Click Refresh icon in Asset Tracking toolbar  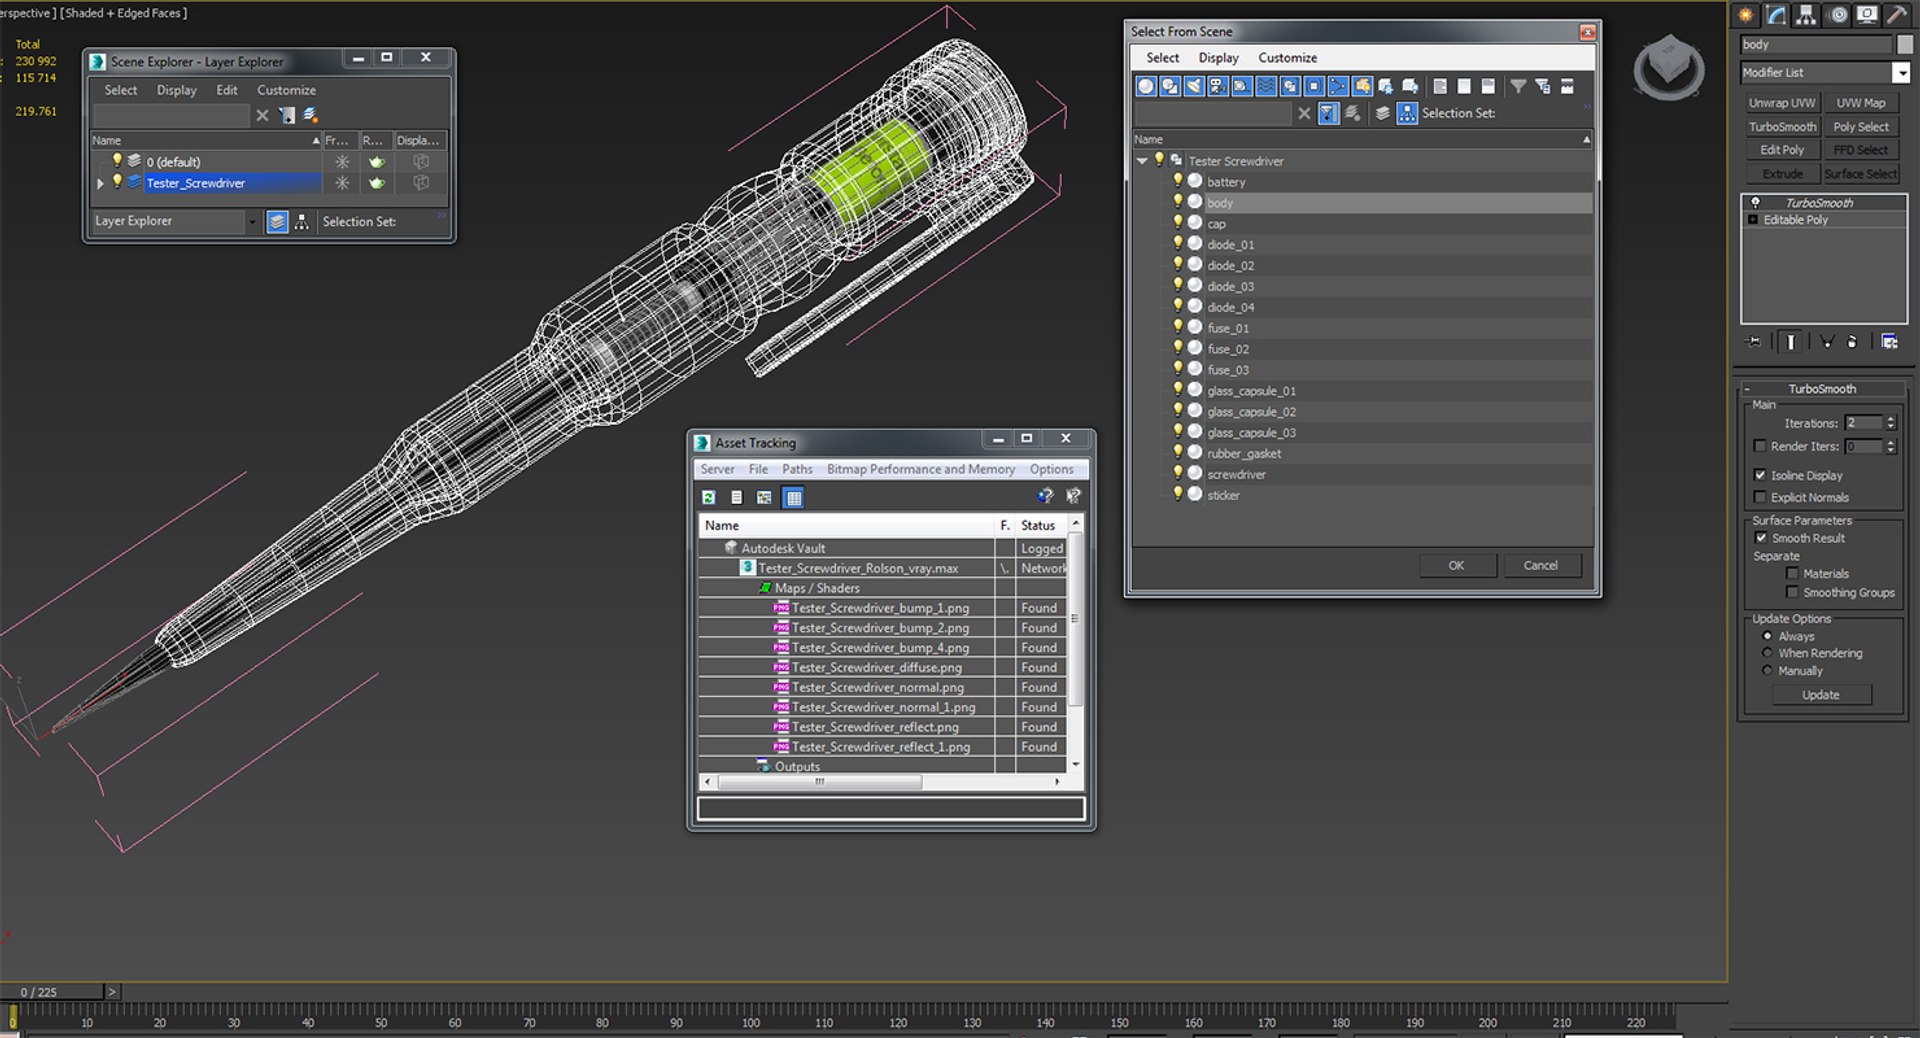click(709, 497)
